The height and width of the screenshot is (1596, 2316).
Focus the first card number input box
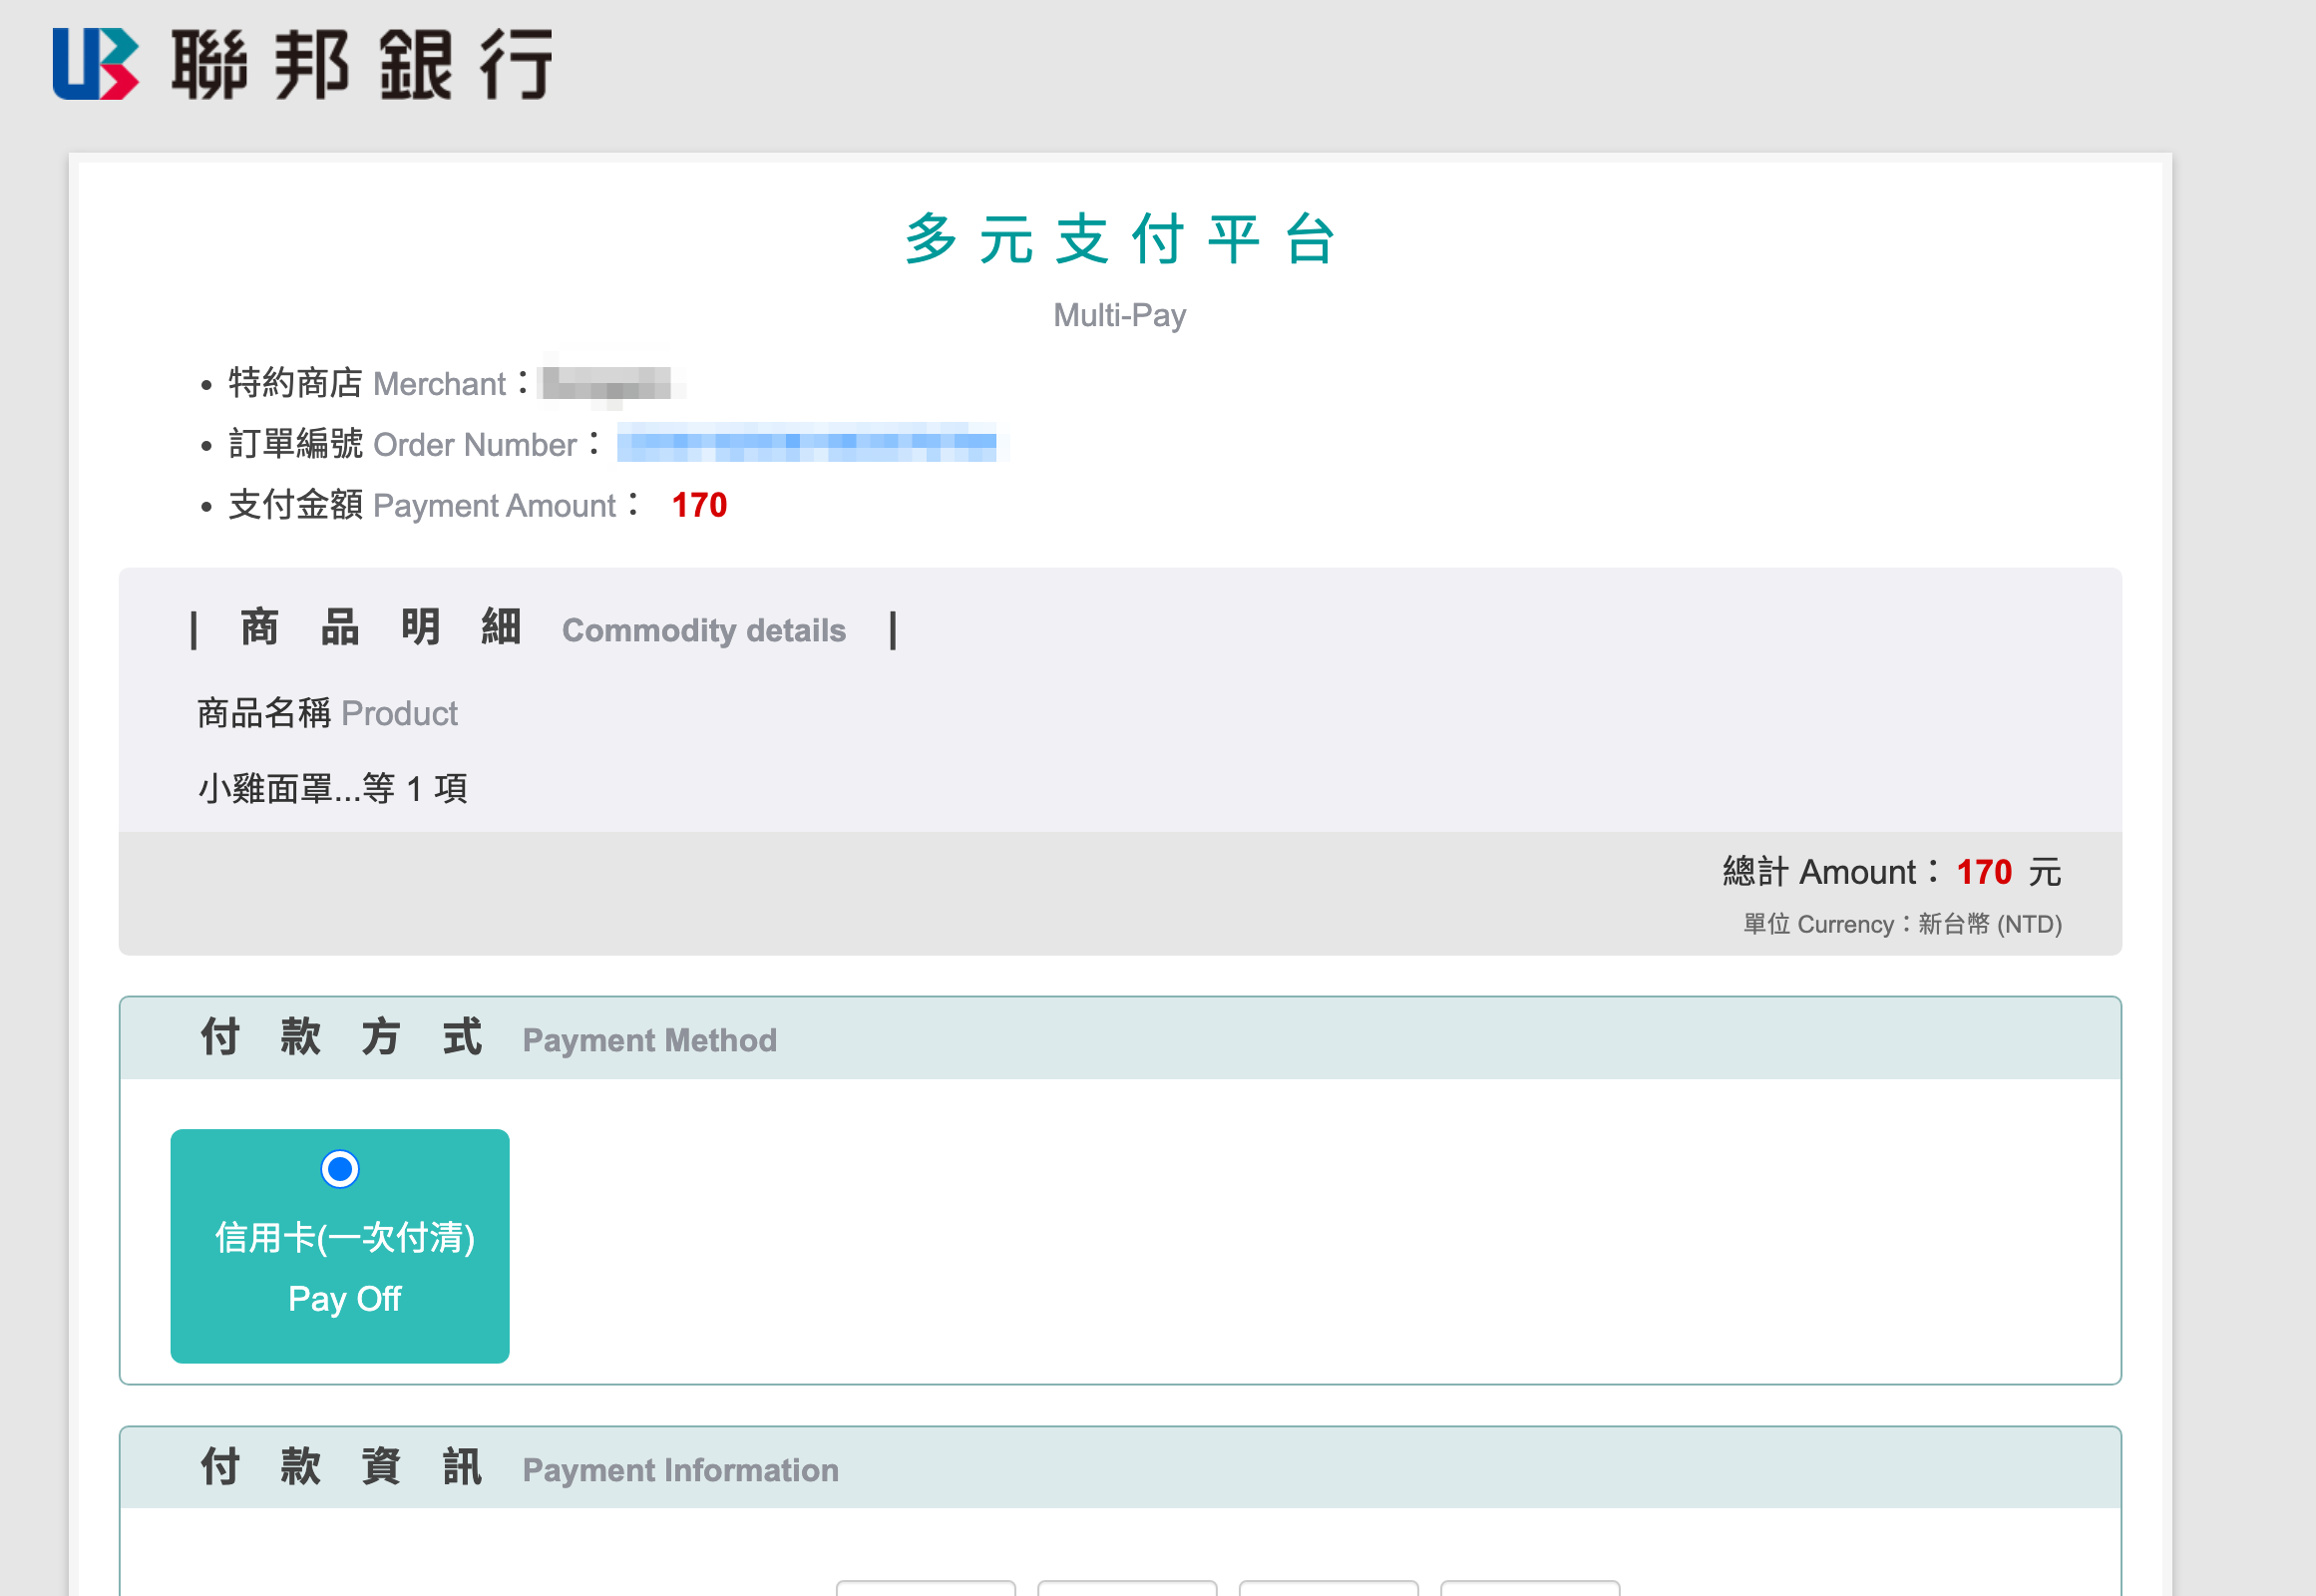pos(926,1588)
